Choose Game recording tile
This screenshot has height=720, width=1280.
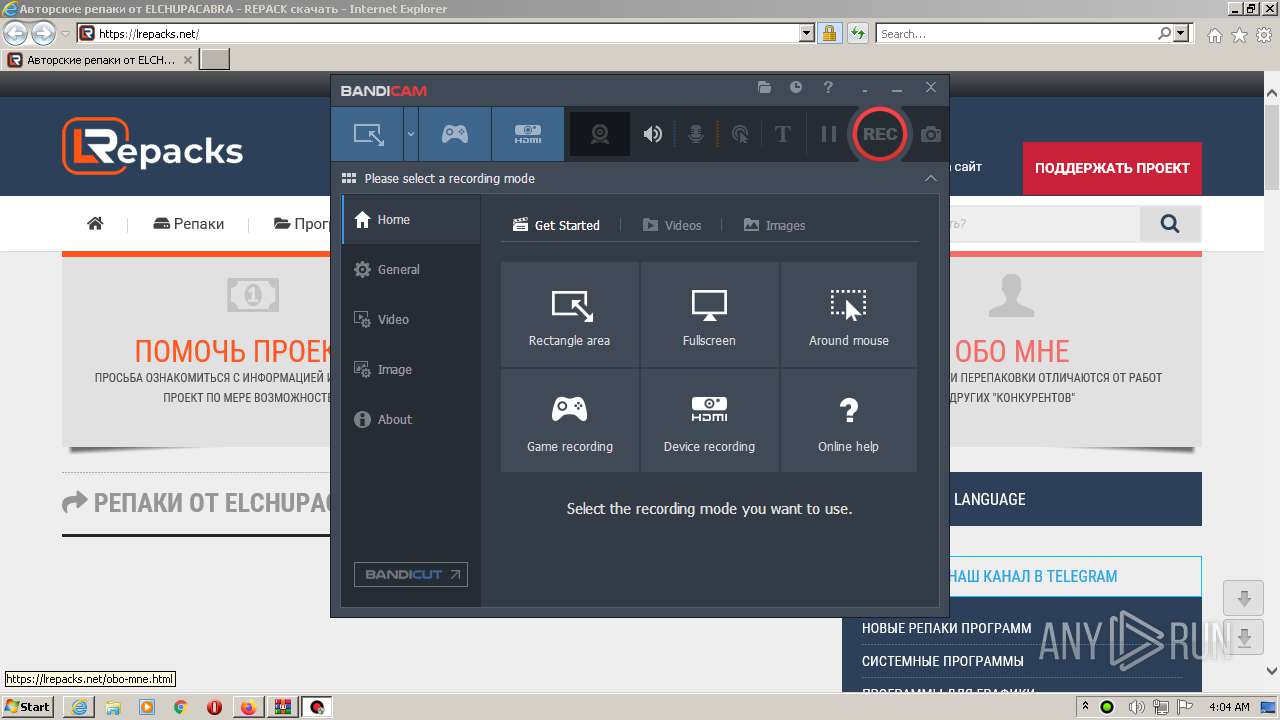coord(569,420)
